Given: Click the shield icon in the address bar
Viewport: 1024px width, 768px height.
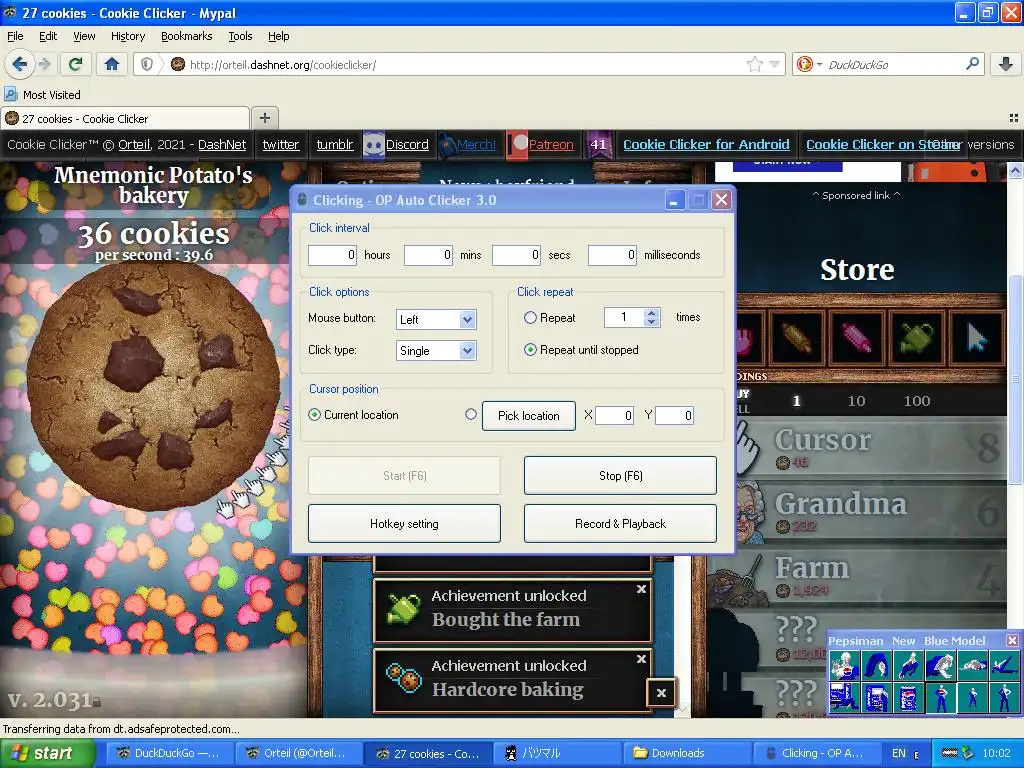Looking at the screenshot, I should point(147,64).
